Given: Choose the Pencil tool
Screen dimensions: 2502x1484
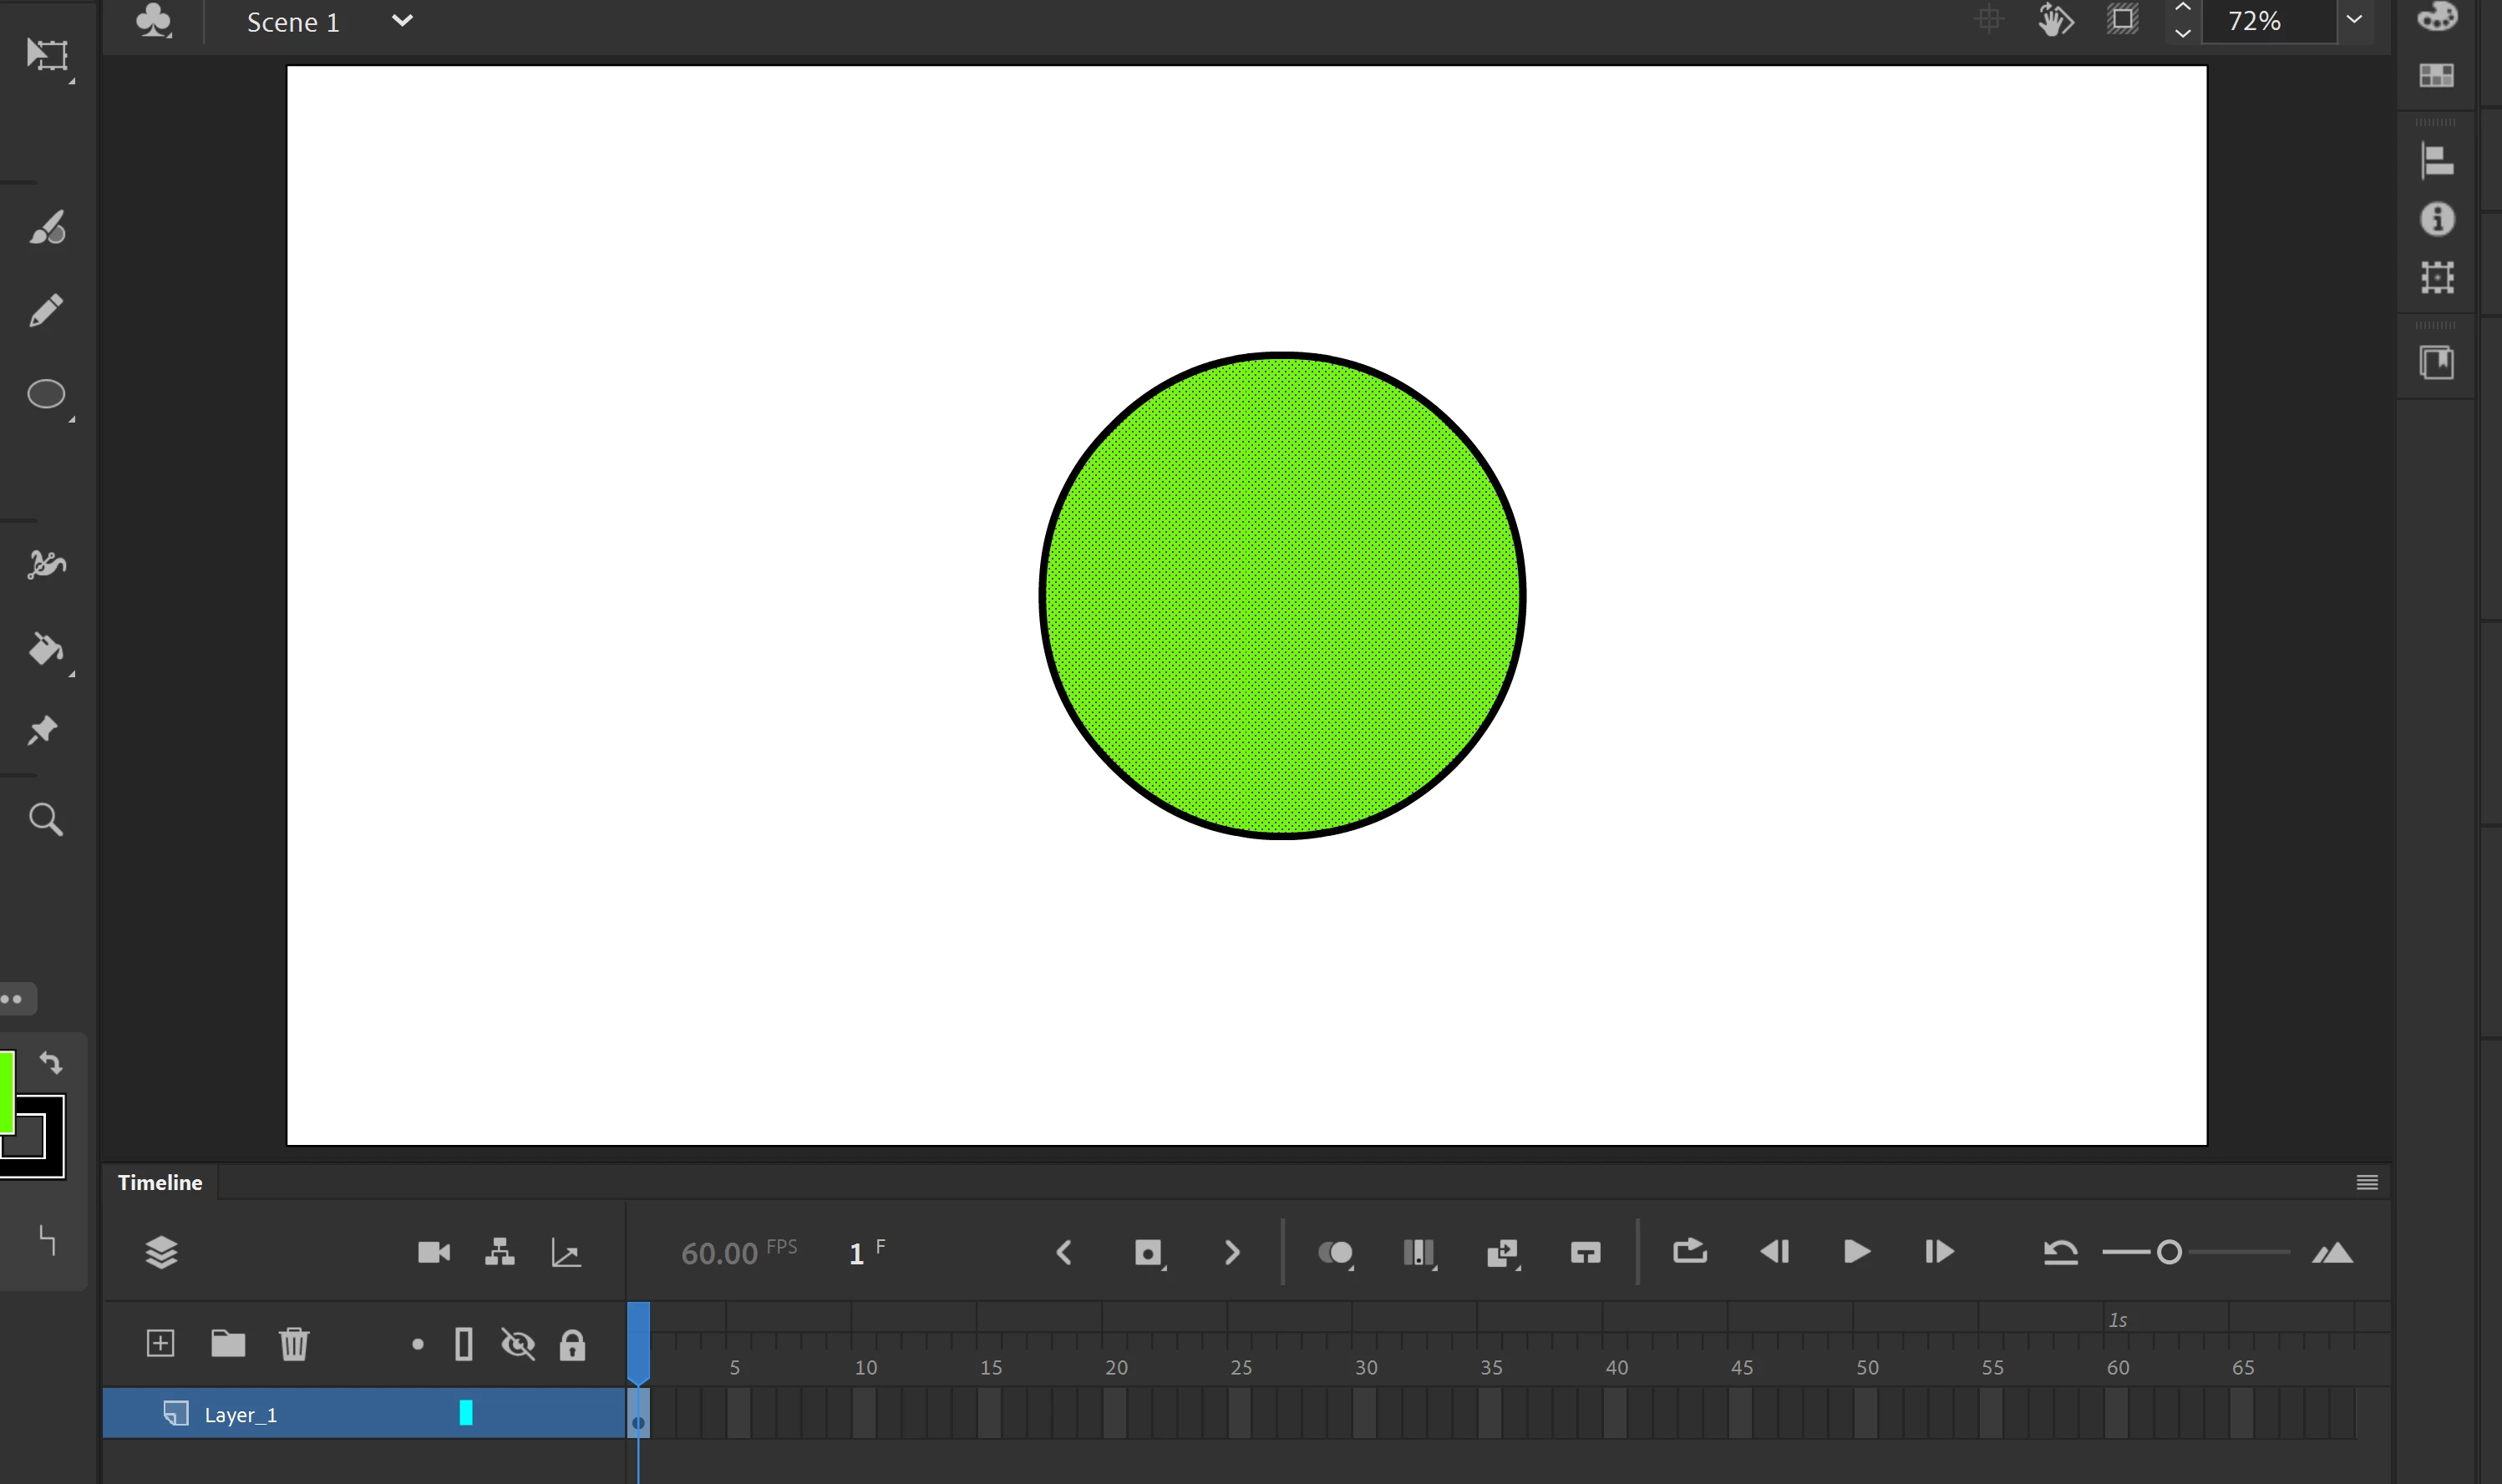Looking at the screenshot, I should point(46,310).
